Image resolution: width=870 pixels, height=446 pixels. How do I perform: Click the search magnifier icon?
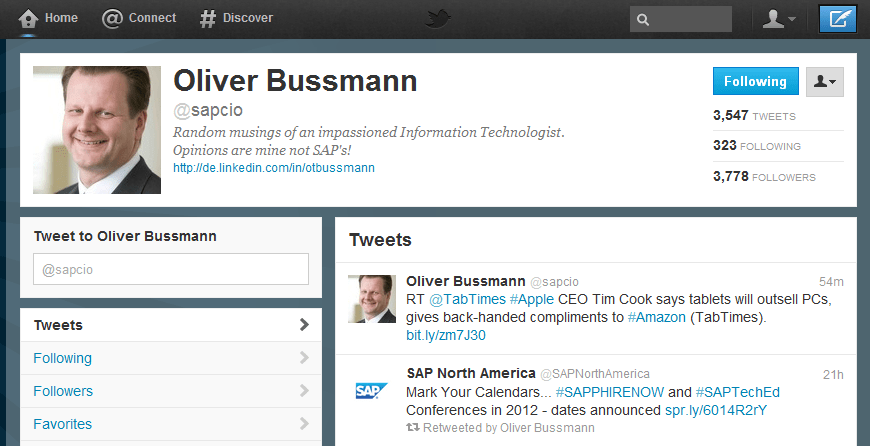click(643, 19)
